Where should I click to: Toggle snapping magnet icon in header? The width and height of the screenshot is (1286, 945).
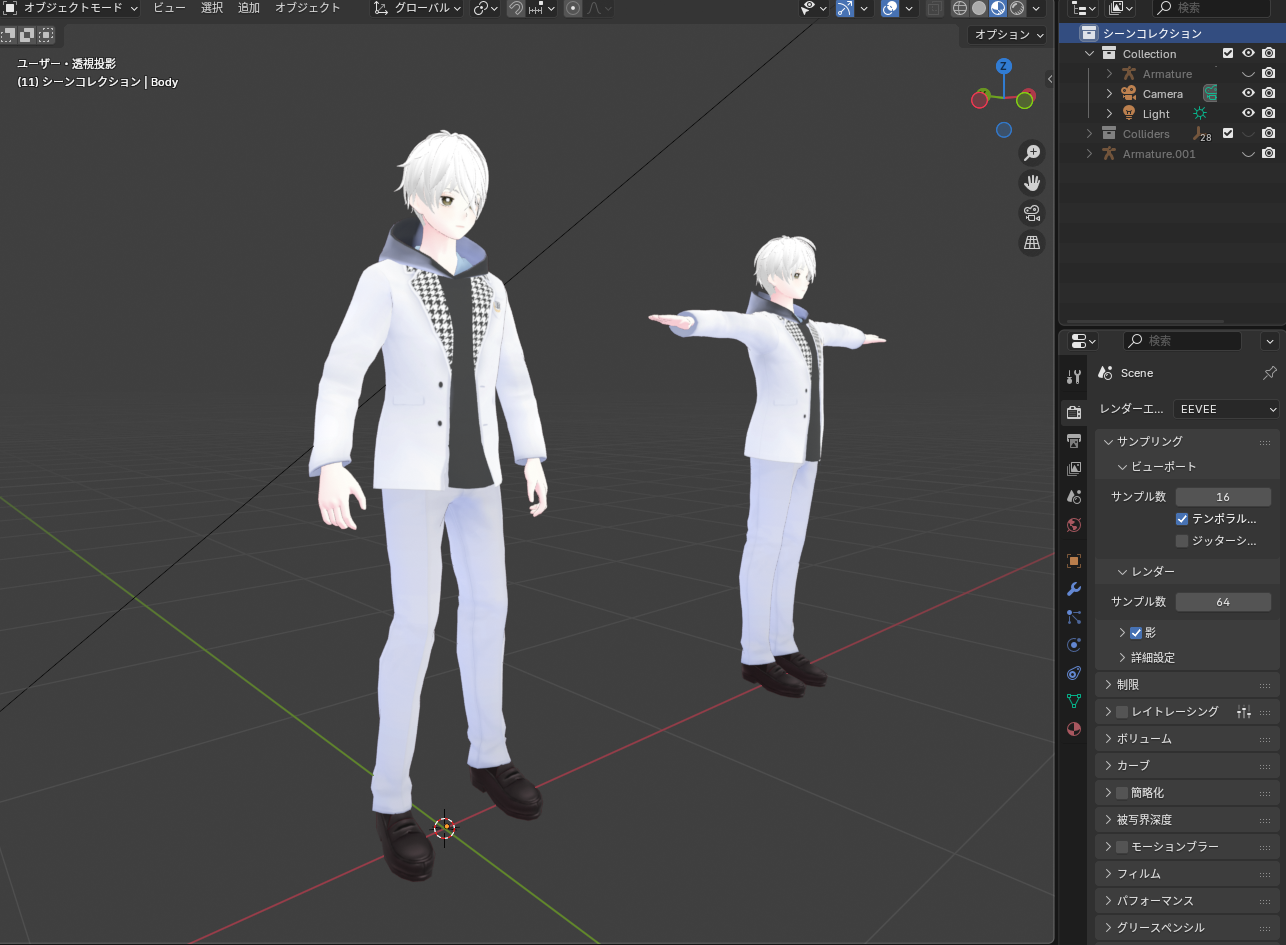(x=515, y=8)
